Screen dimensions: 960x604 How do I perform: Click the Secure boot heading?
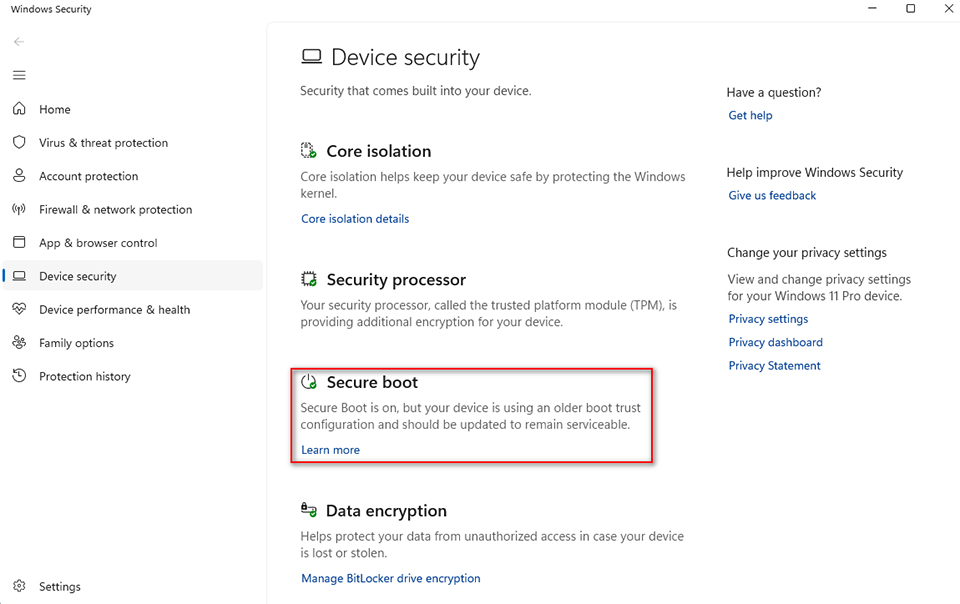tap(372, 382)
